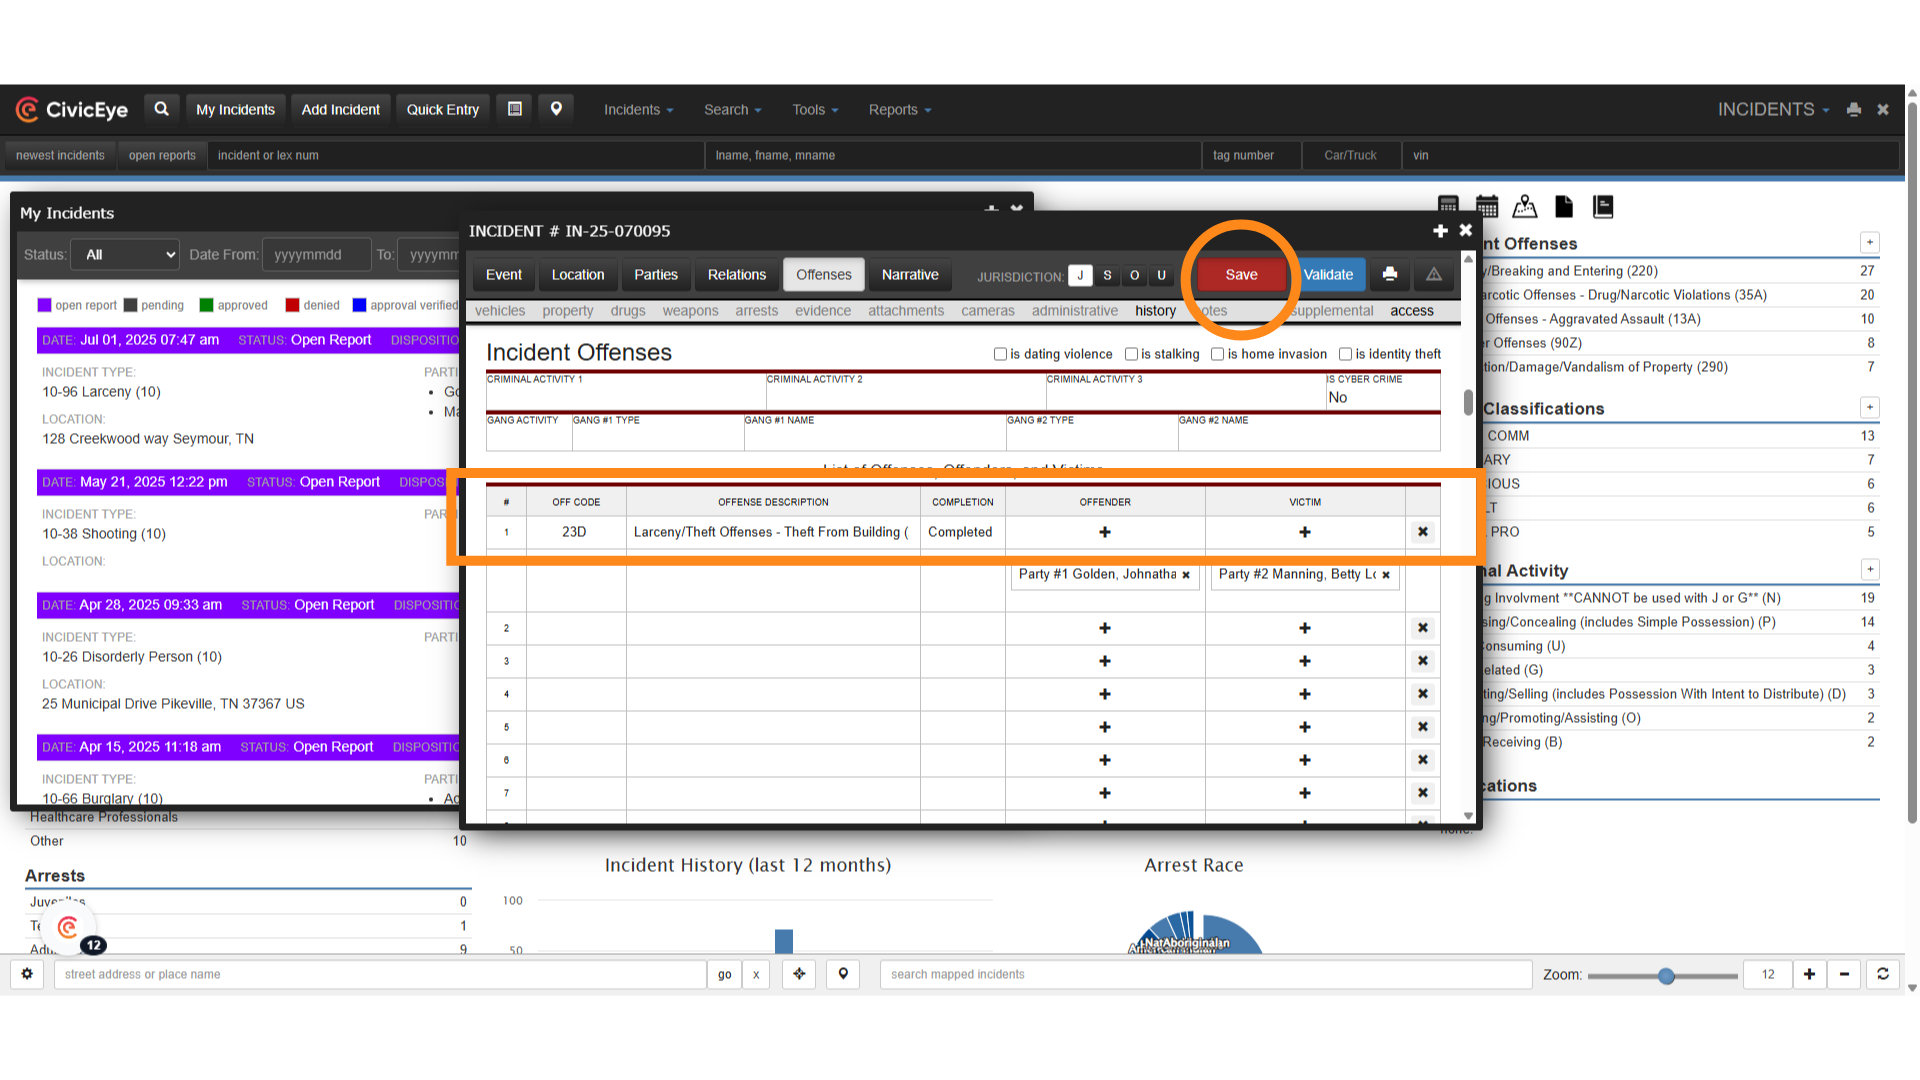Select jurisdiction O toggle

[x=1134, y=275]
